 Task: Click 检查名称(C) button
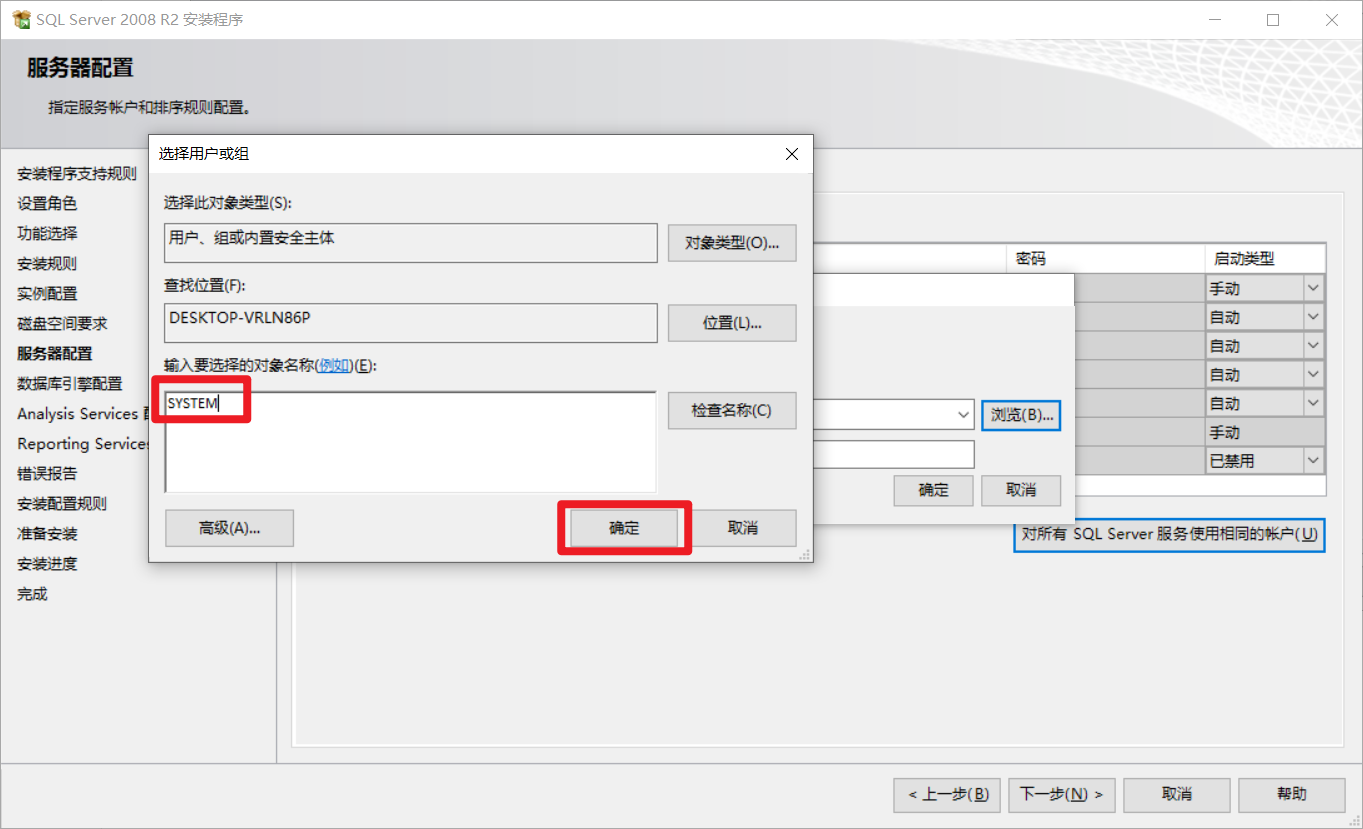point(732,411)
